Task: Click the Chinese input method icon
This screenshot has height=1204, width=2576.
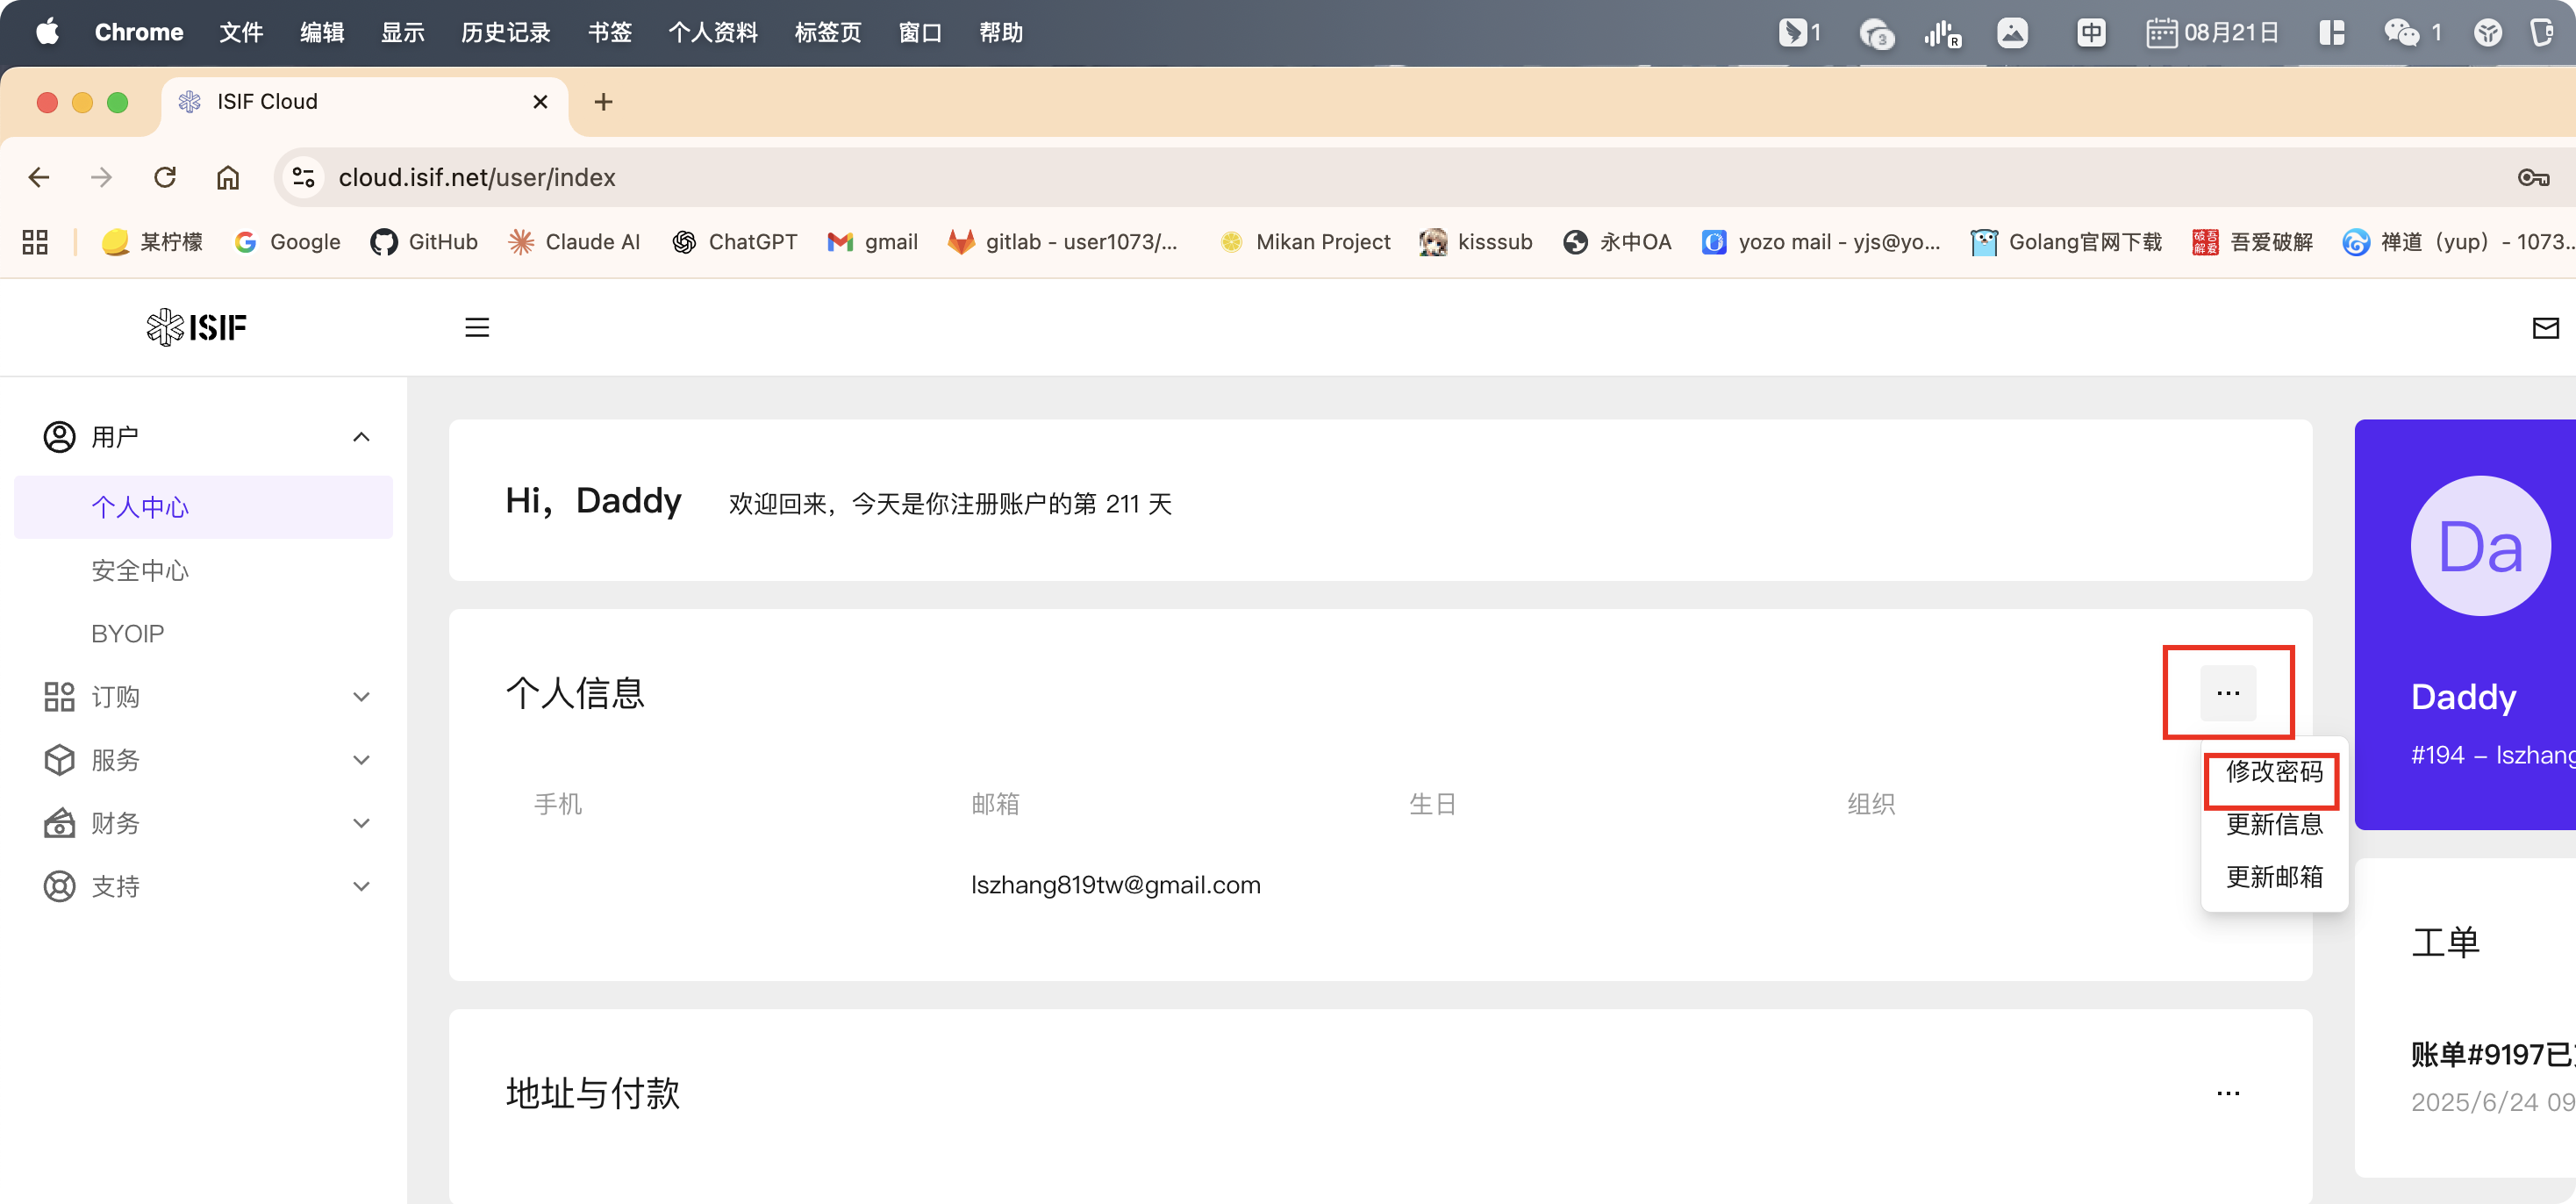Action: [x=2090, y=33]
